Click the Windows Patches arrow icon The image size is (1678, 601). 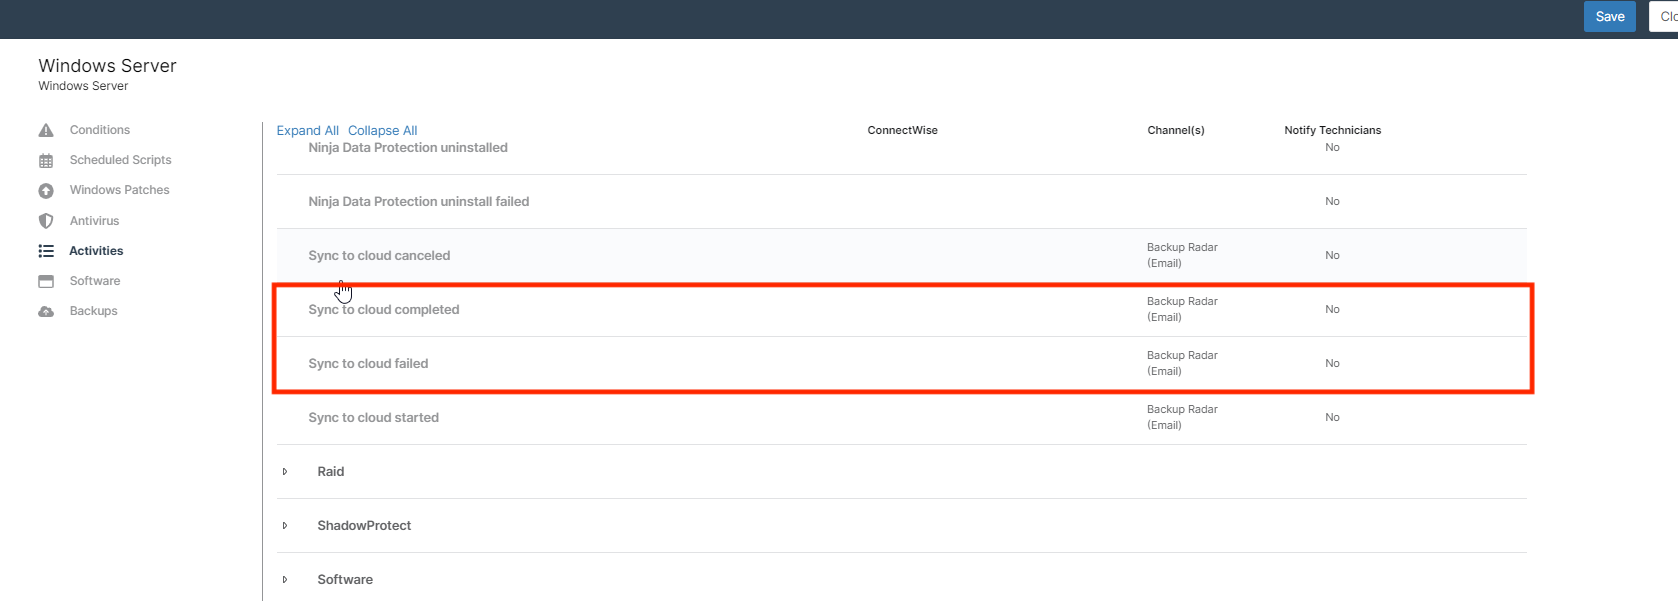point(46,191)
